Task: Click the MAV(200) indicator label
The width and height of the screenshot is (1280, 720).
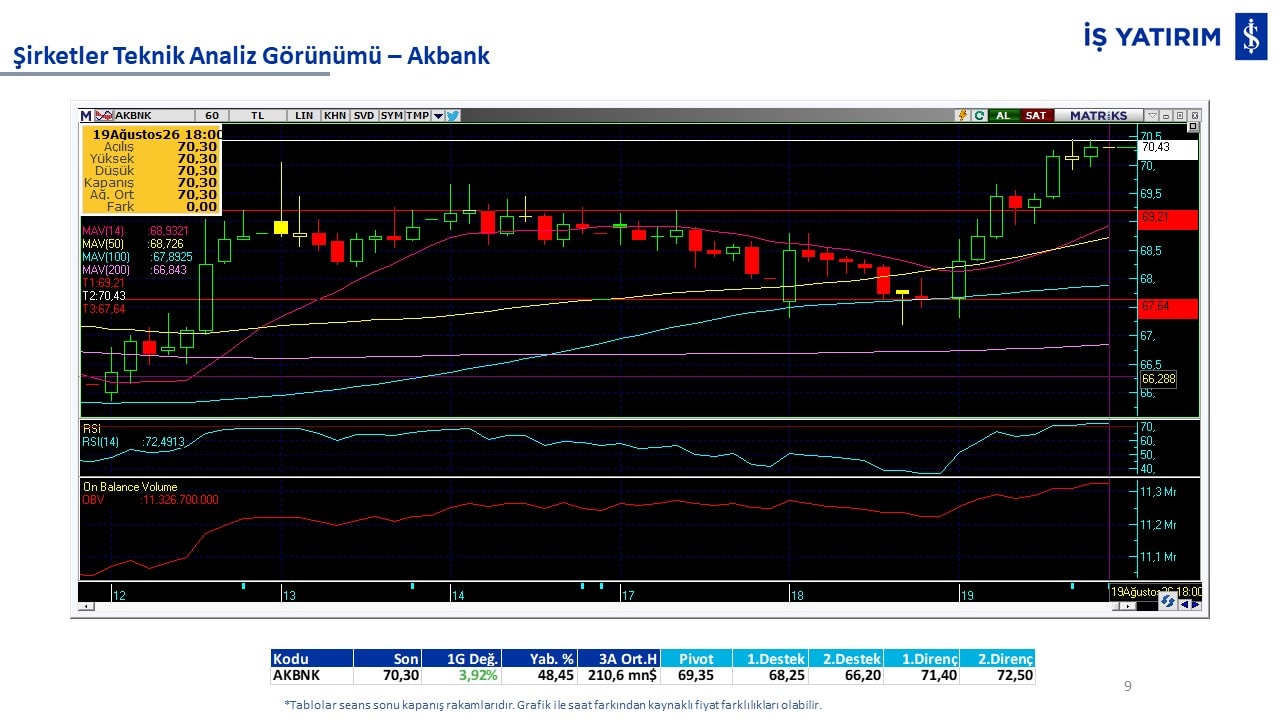Action: (x=106, y=270)
